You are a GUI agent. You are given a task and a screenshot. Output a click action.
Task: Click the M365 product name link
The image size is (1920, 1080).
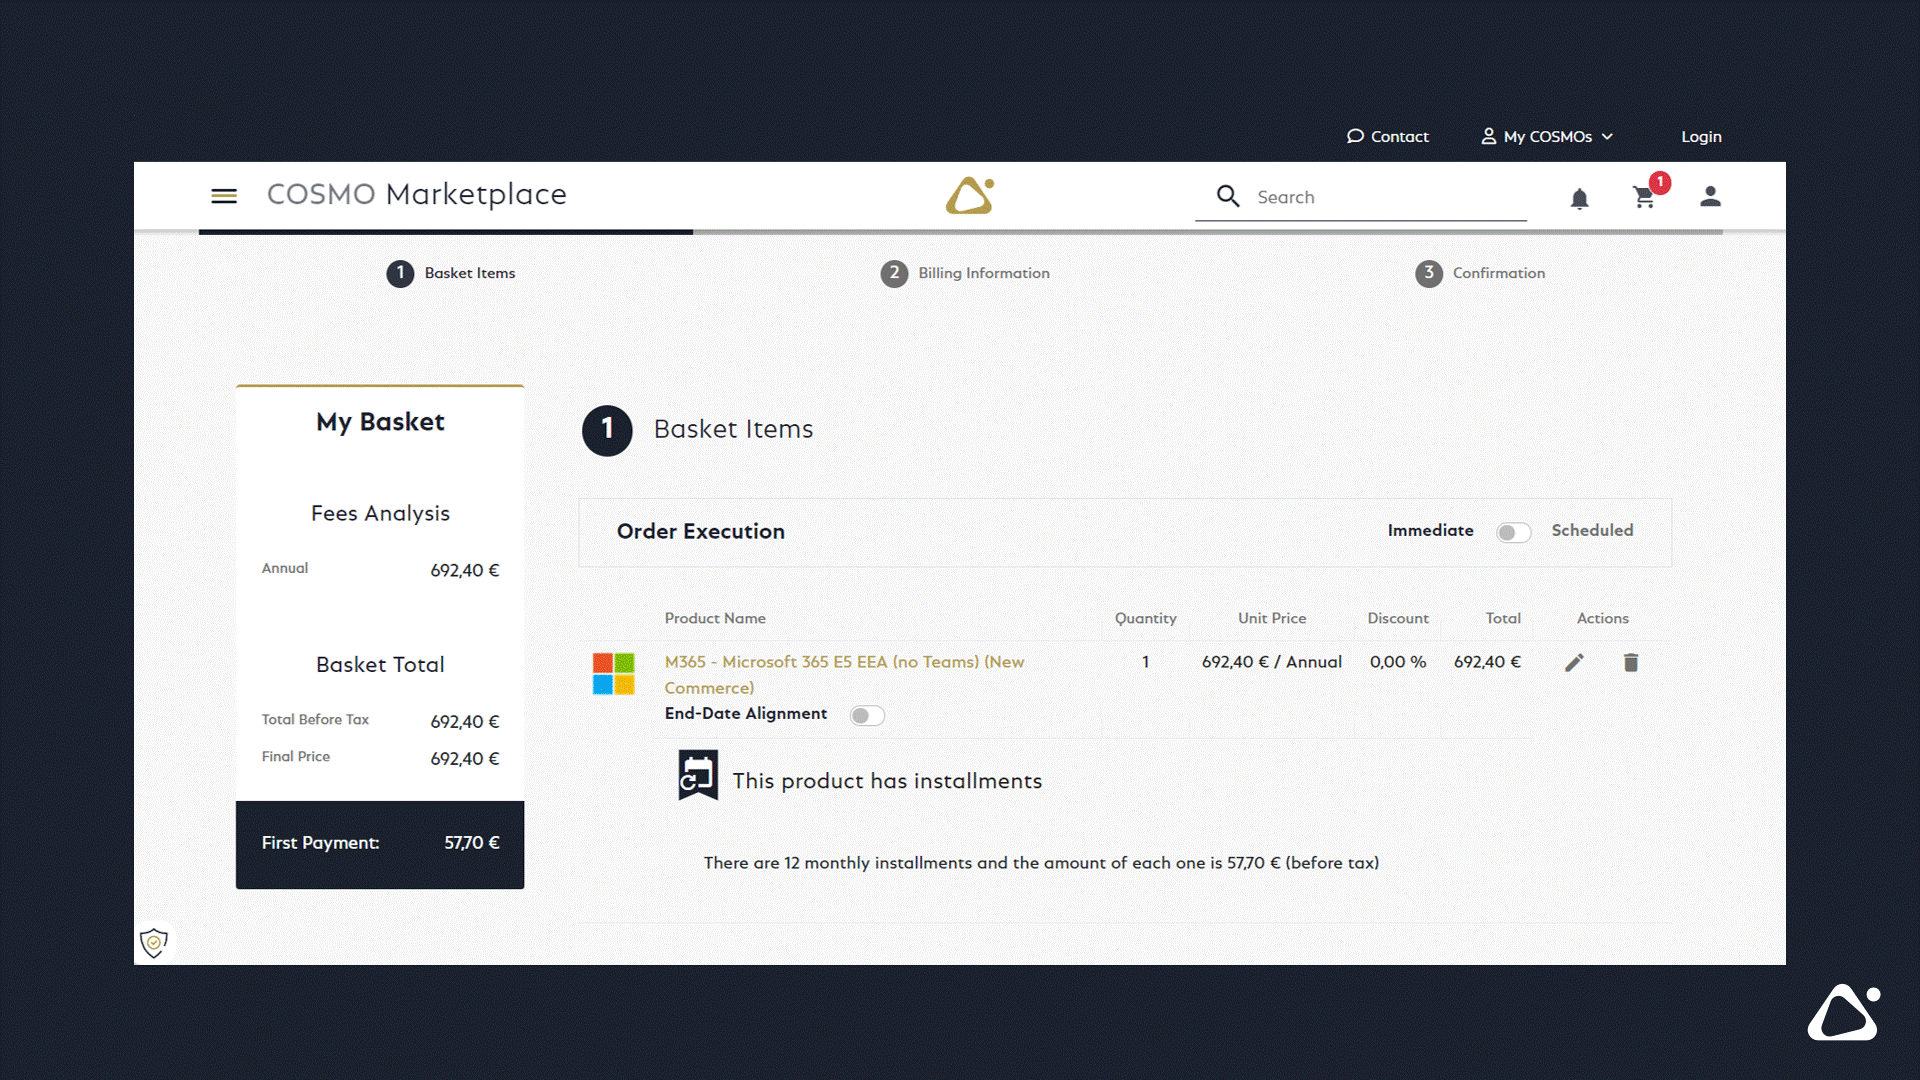click(x=844, y=674)
